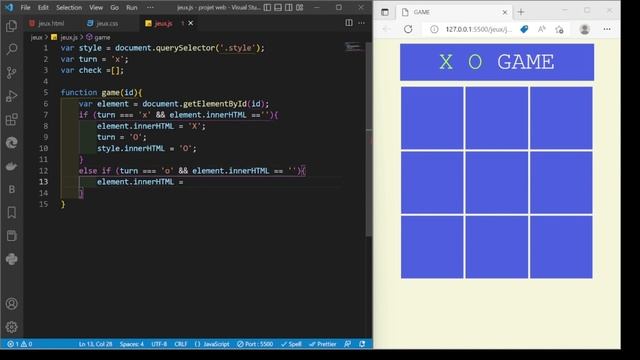Toggle primary side bar layout icon
Viewport: 640px width, 360px height.
(x=267, y=7)
